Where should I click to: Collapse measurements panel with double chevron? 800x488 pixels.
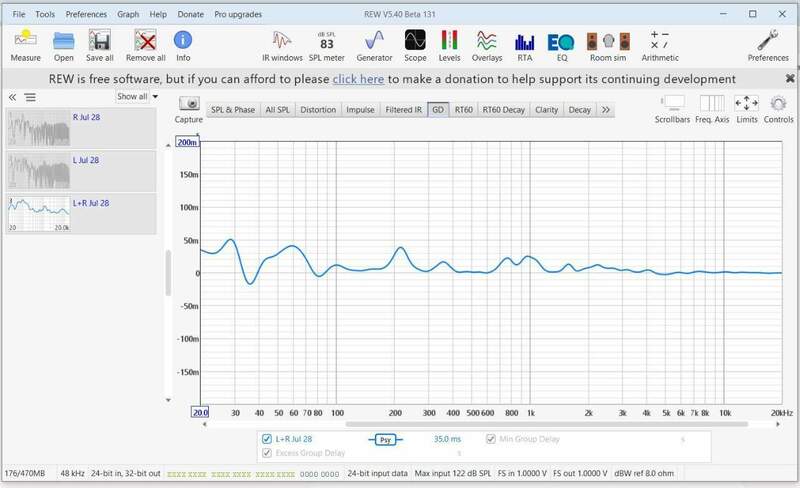click(12, 97)
